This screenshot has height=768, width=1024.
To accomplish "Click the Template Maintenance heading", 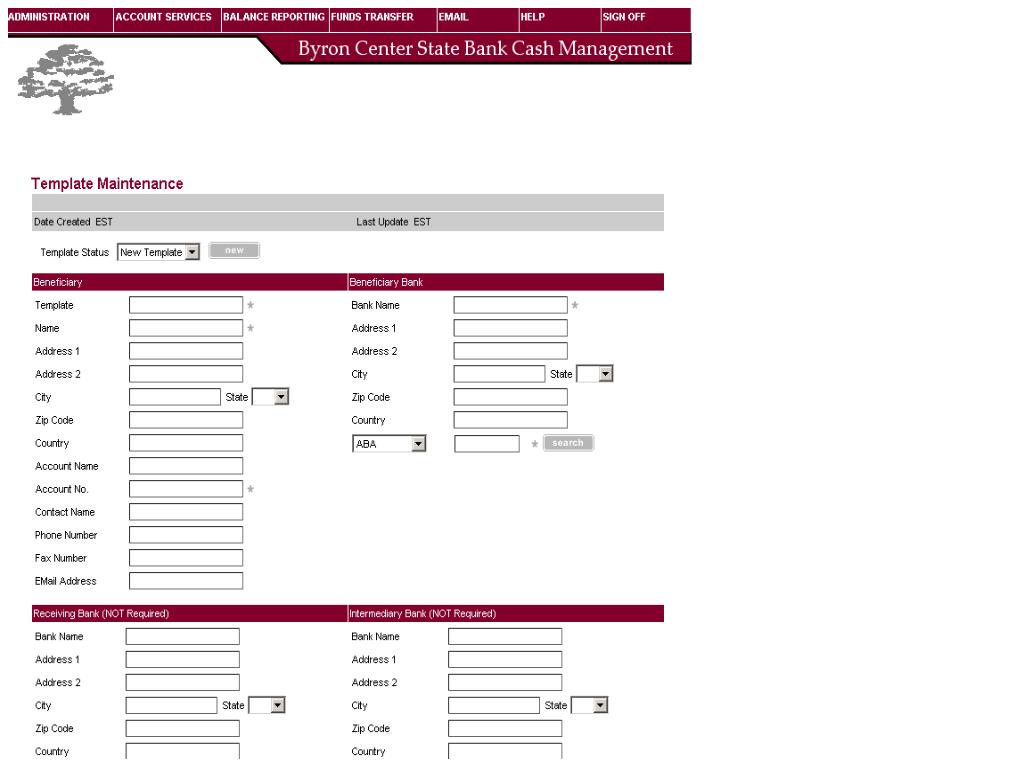I will pyautogui.click(x=107, y=184).
